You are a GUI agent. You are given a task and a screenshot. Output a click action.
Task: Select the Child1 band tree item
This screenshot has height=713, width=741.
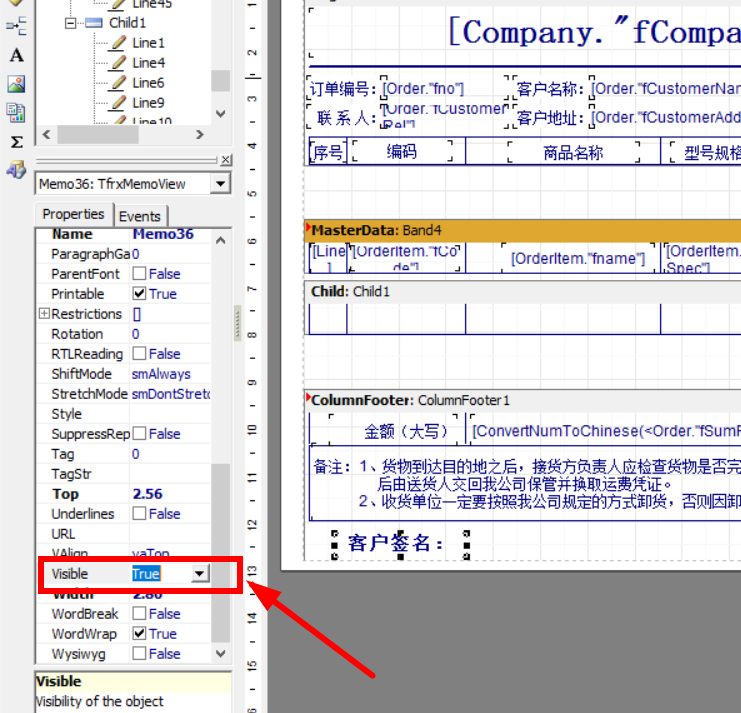coord(127,23)
